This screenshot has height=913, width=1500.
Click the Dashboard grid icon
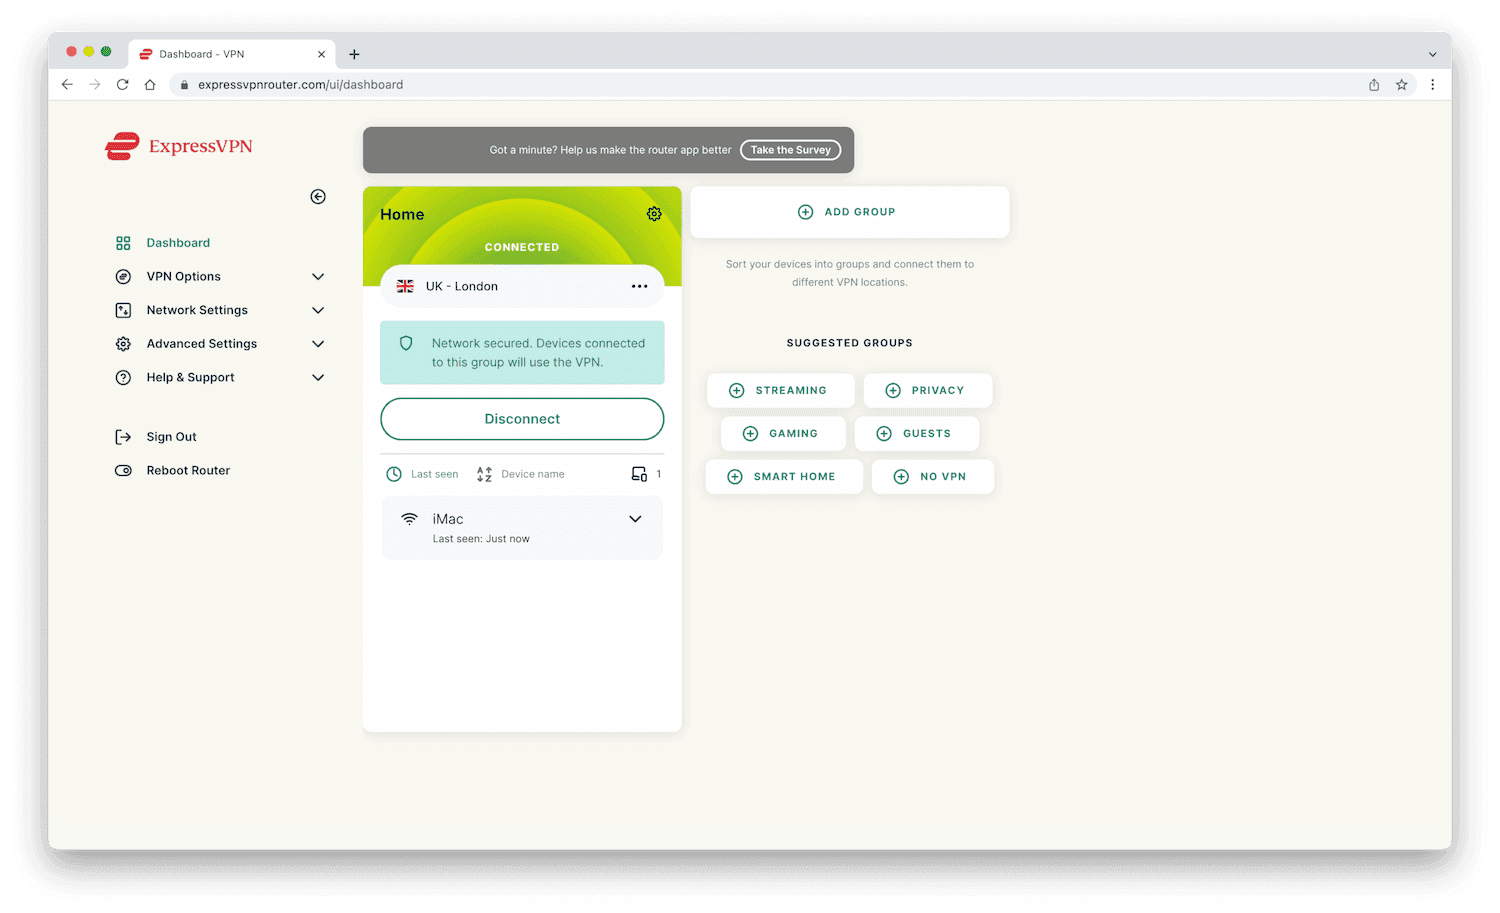123,243
